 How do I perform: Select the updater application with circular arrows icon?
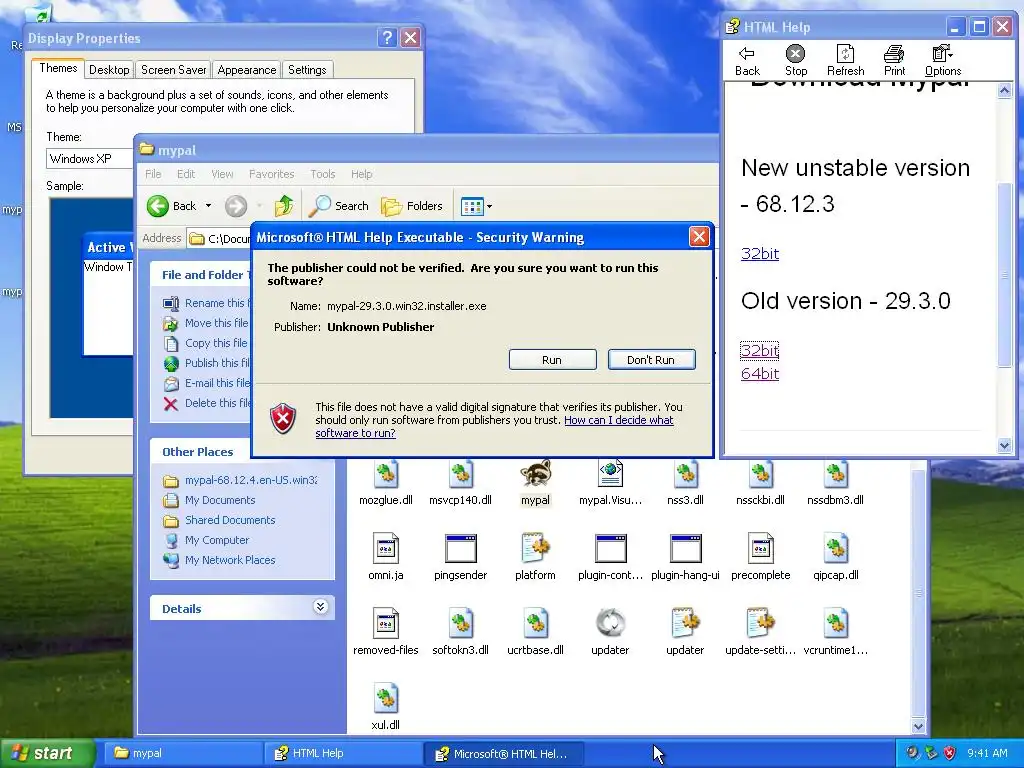click(611, 632)
